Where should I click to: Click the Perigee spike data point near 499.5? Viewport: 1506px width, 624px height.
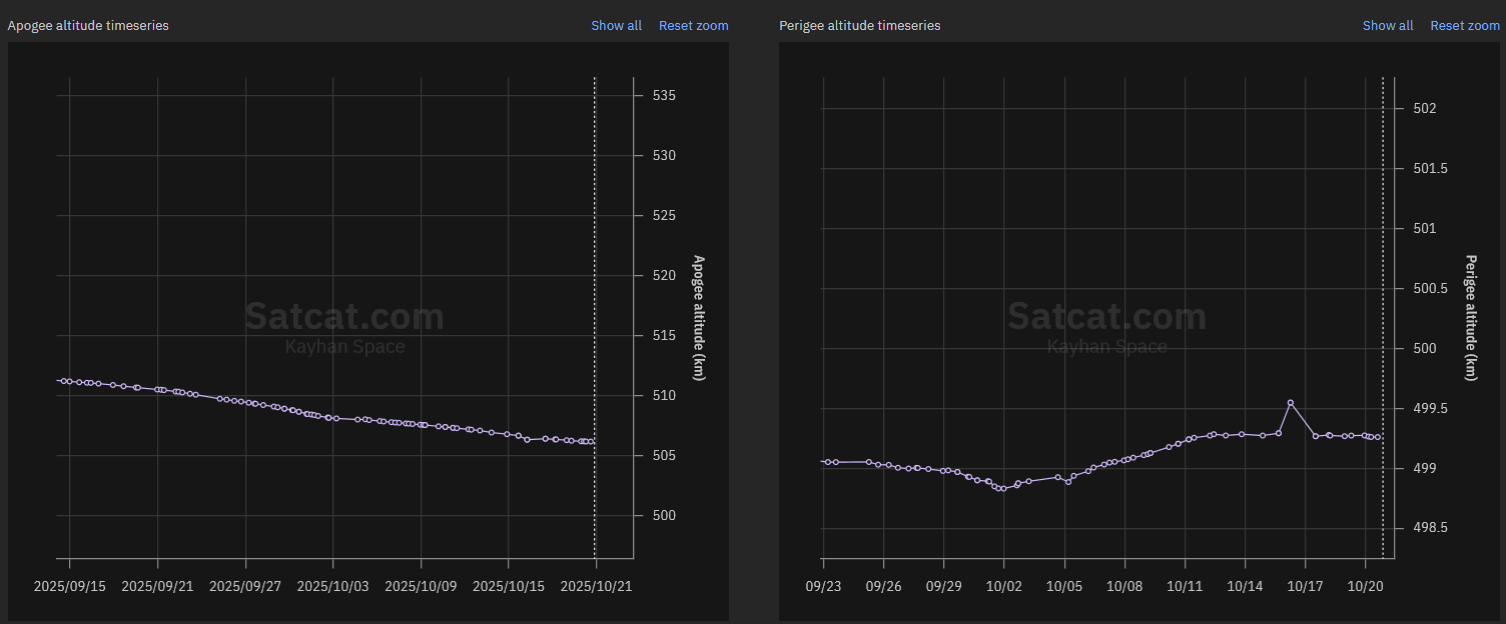tap(1290, 403)
